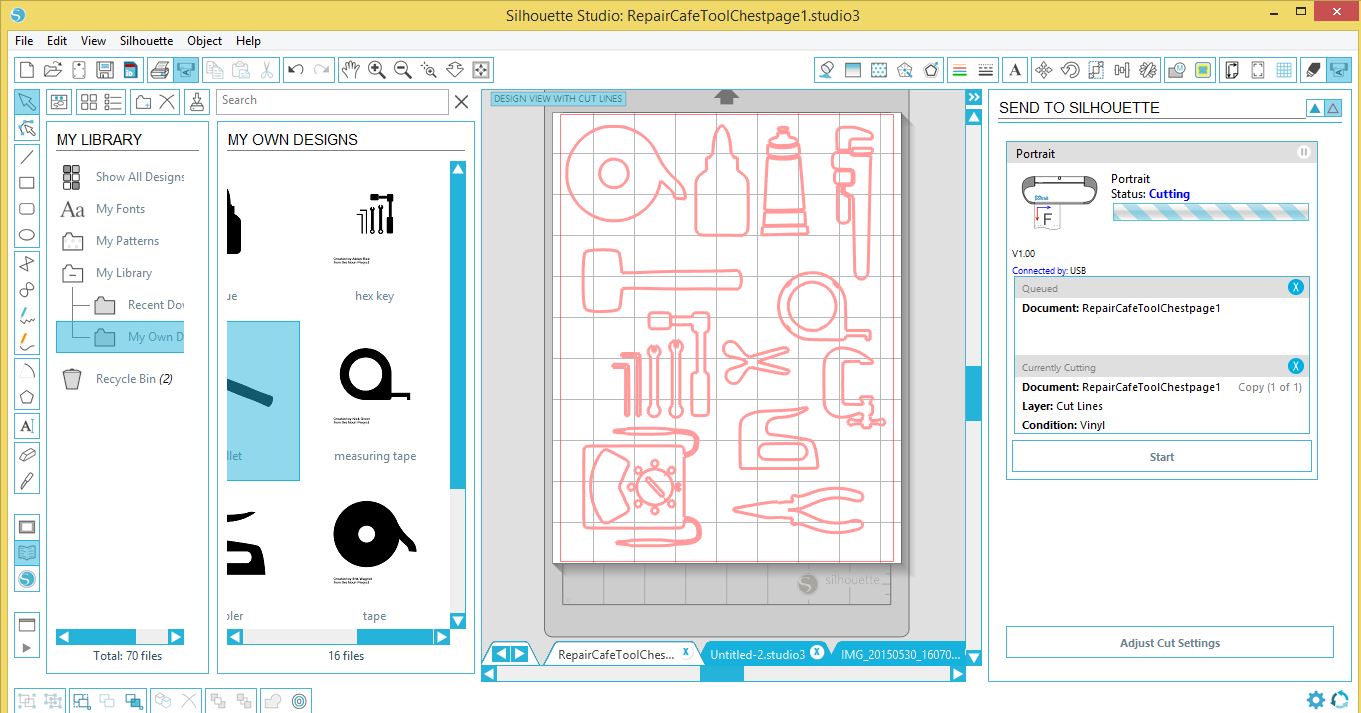
Task: Switch to the IMG_20150530 document tab
Action: (900, 654)
